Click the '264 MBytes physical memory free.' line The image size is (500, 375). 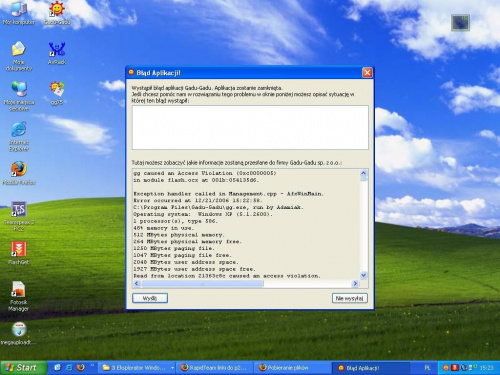[187, 241]
